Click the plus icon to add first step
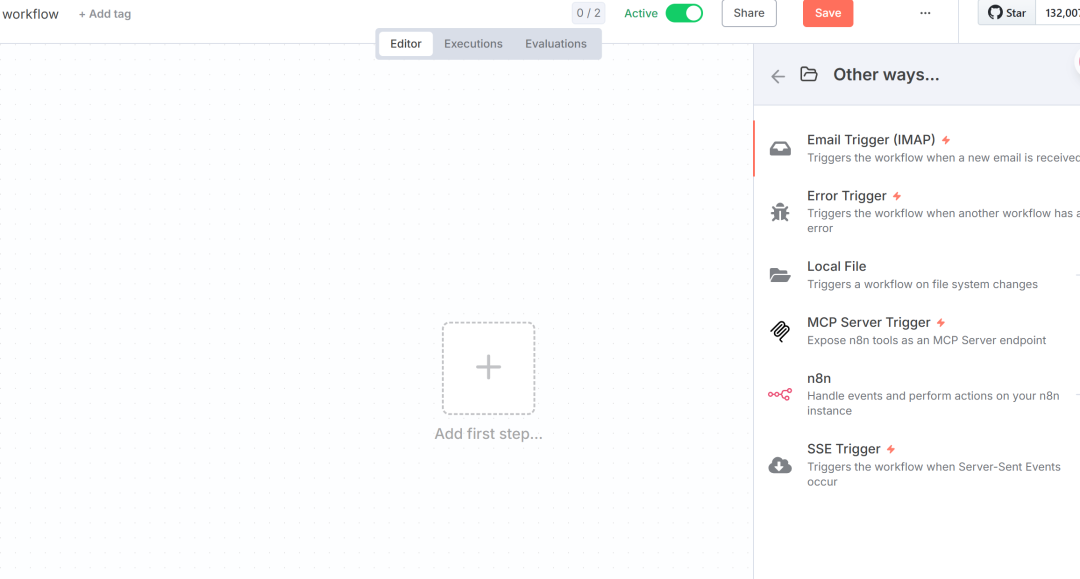 click(488, 368)
